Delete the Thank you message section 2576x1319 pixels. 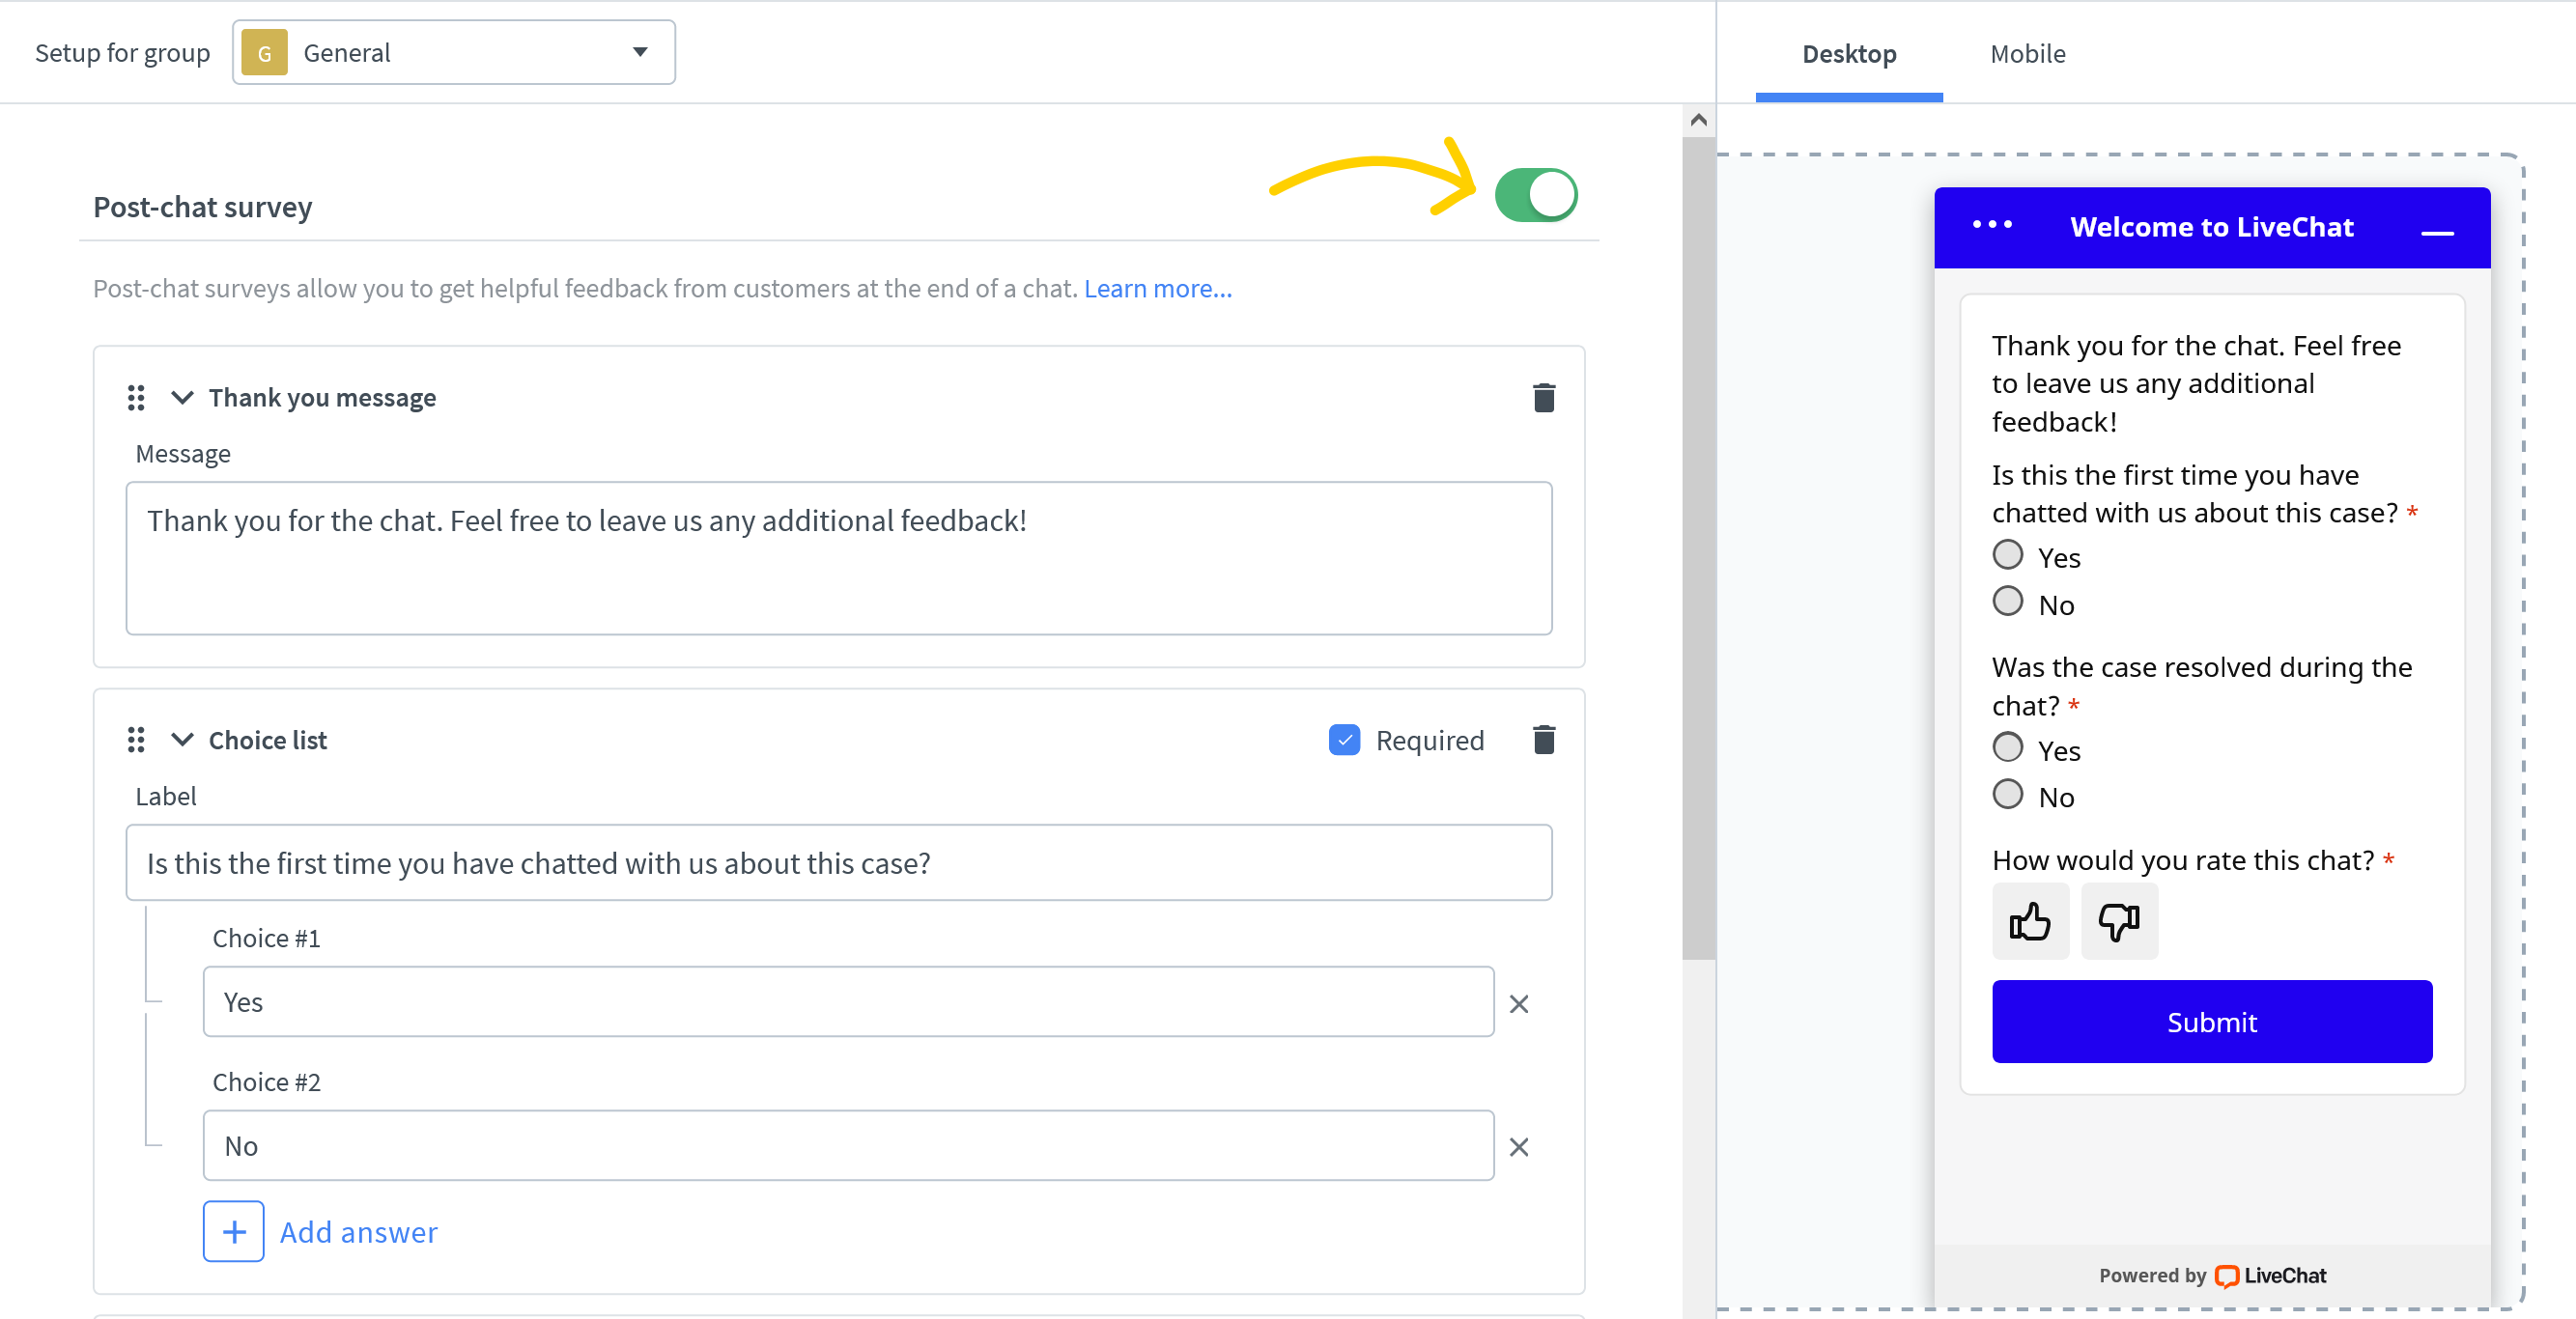[1545, 397]
